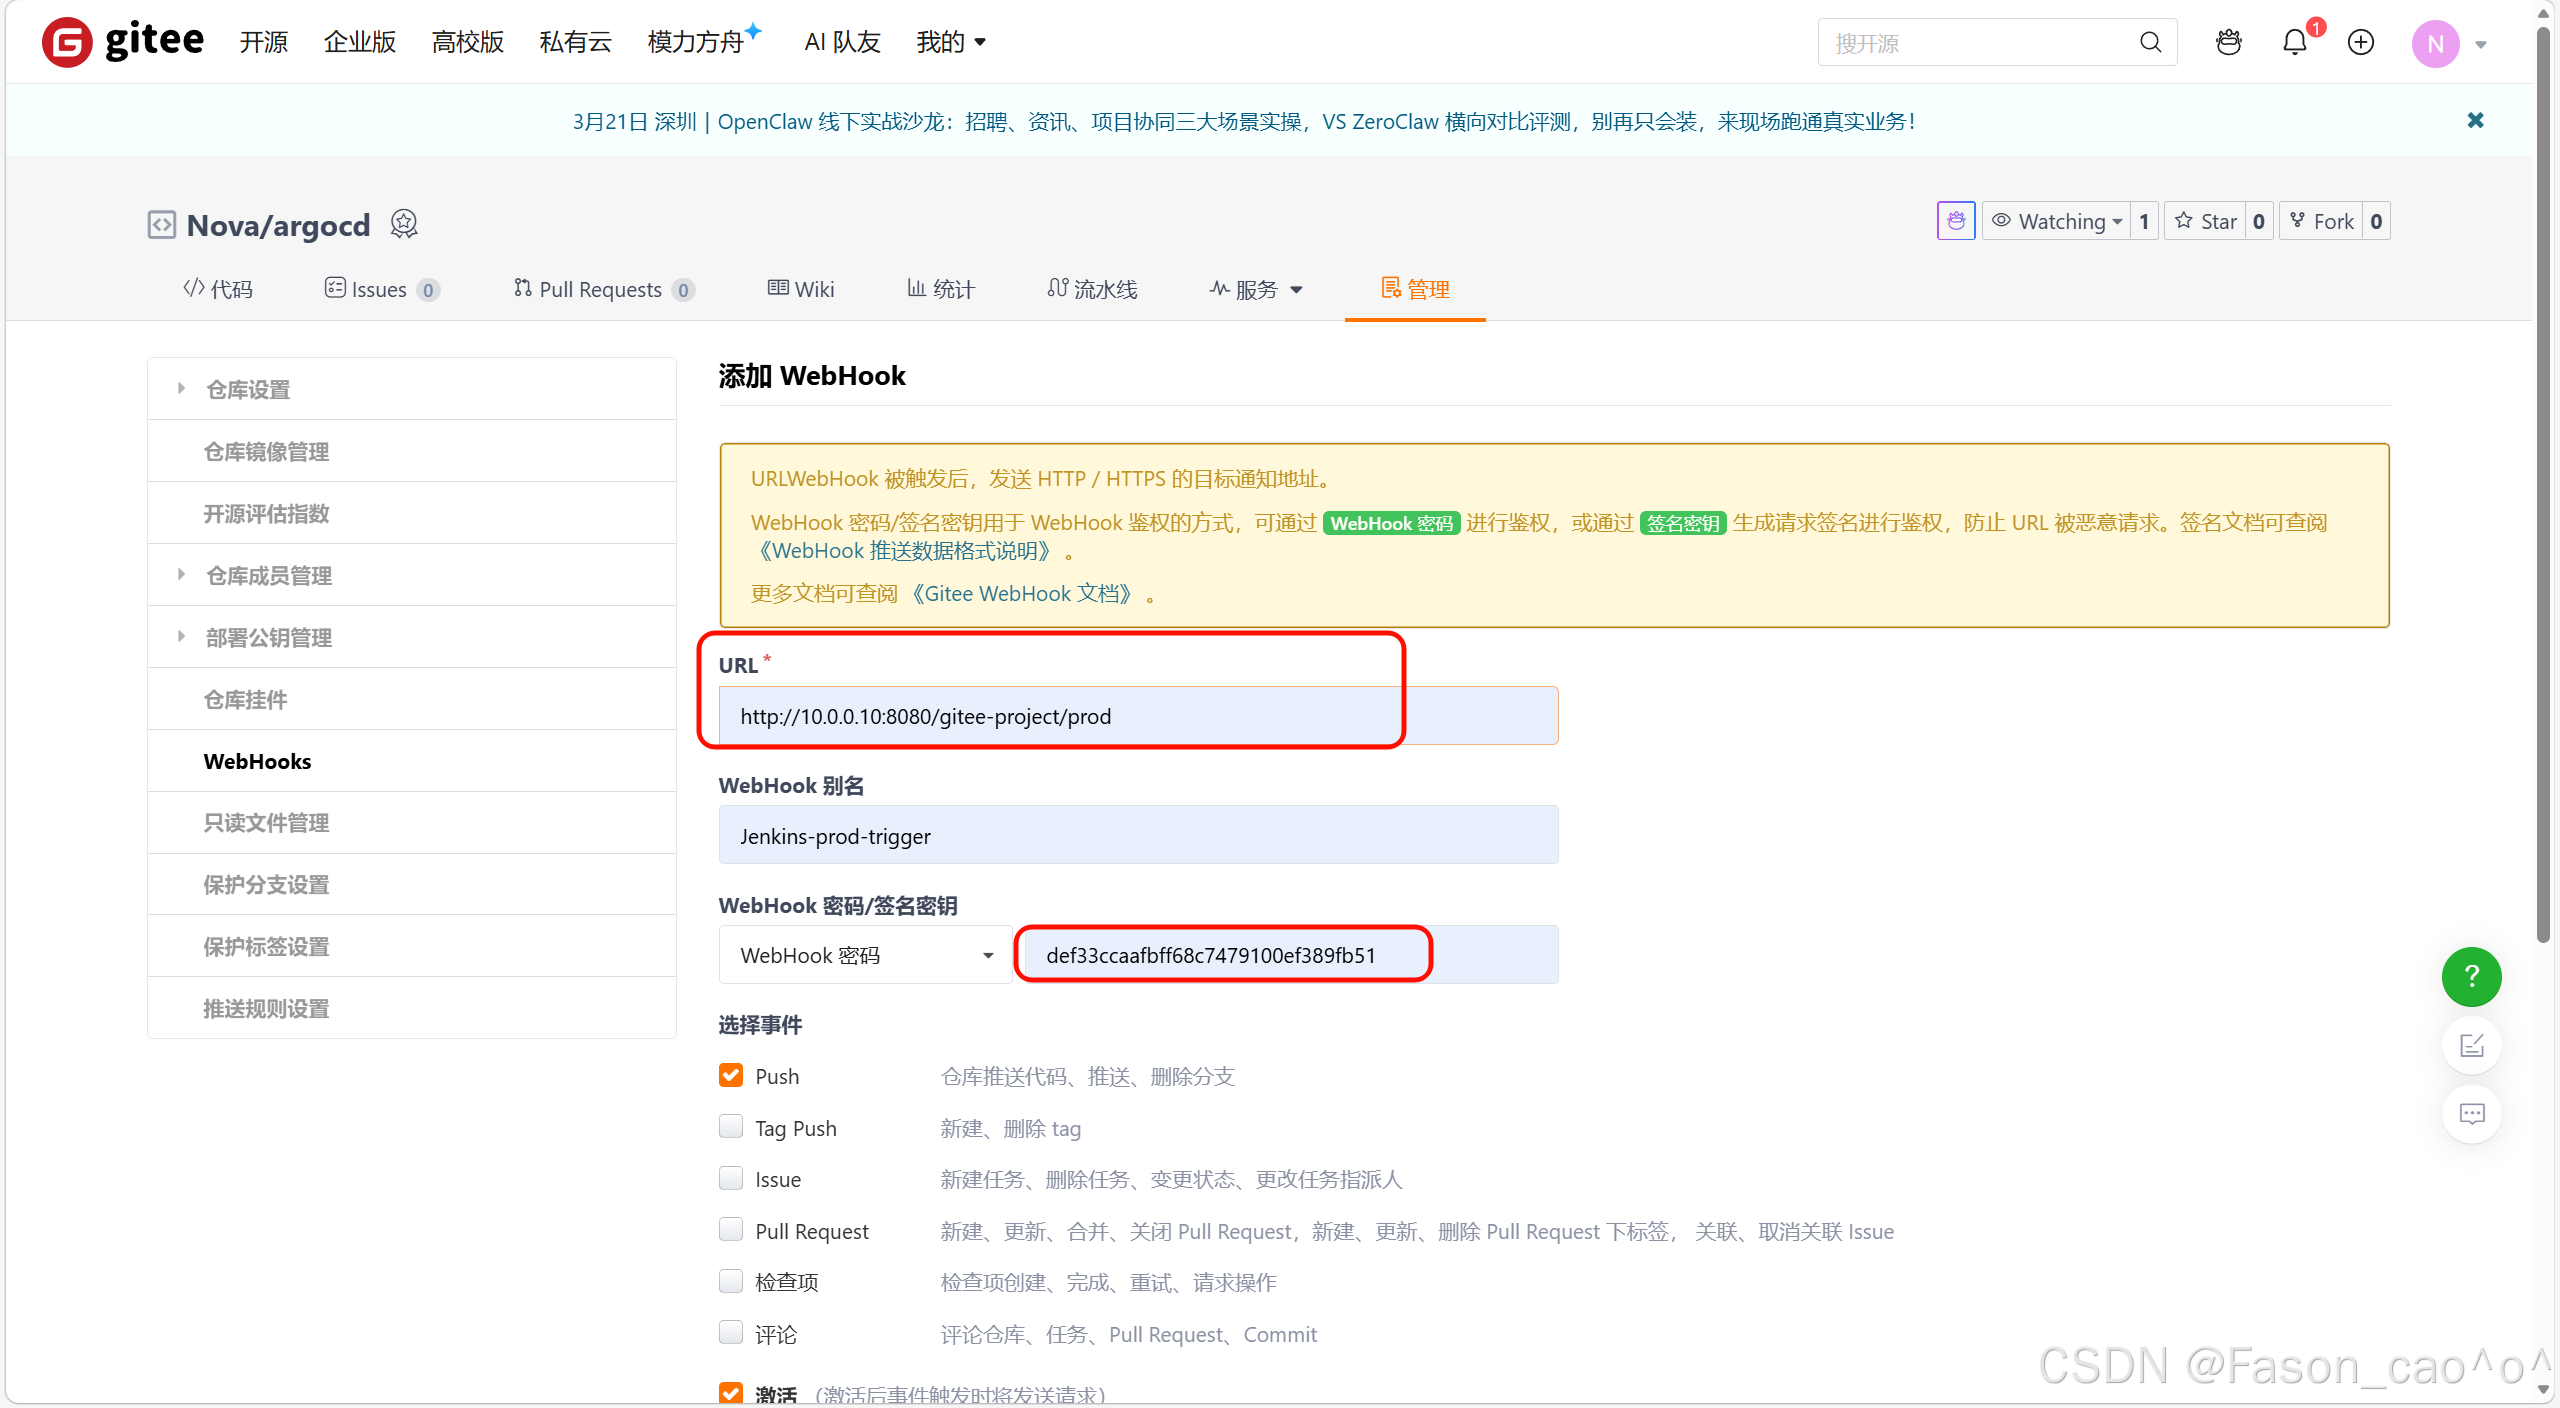Open the Issues tab
Image resolution: width=2560 pixels, height=1408 pixels.
click(380, 289)
